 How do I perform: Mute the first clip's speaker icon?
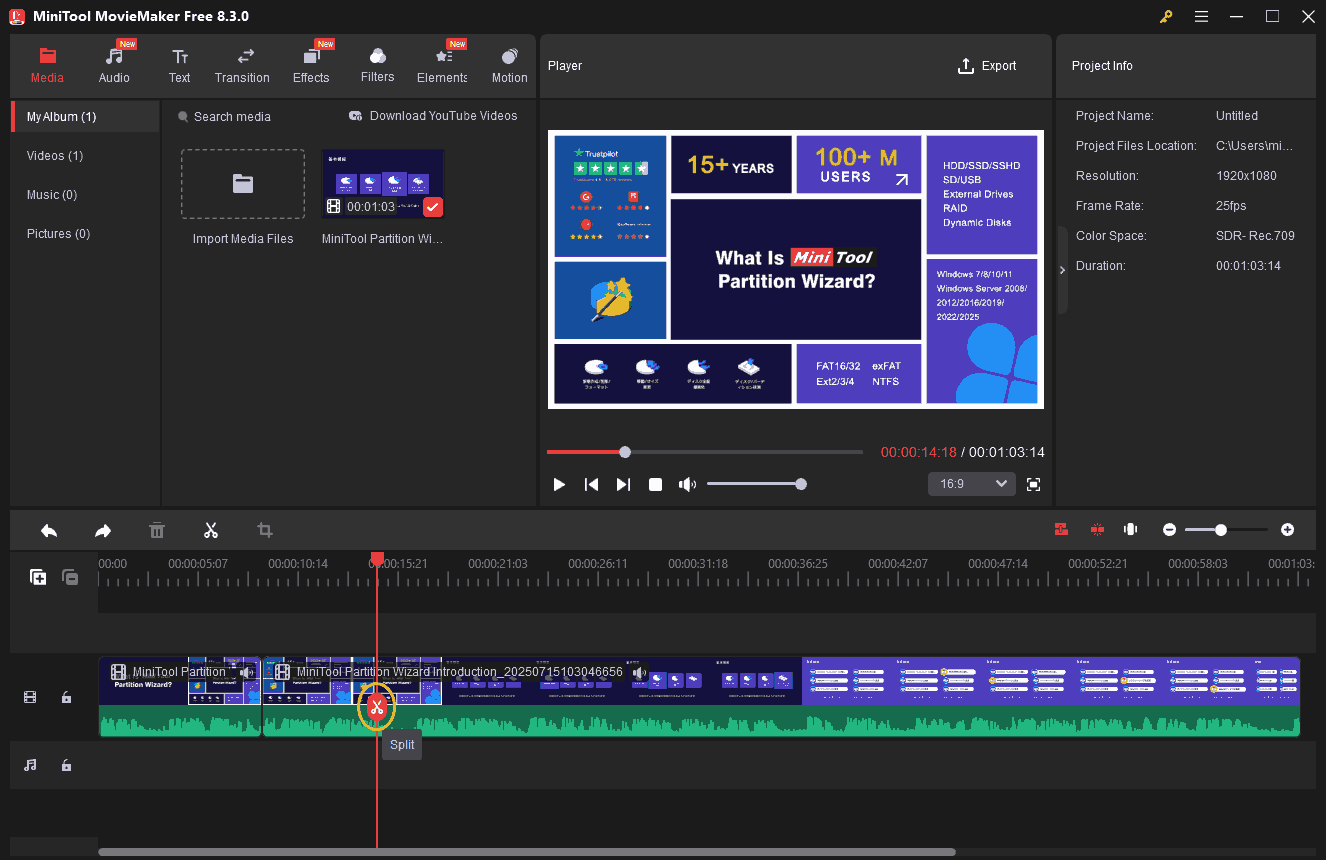(246, 672)
